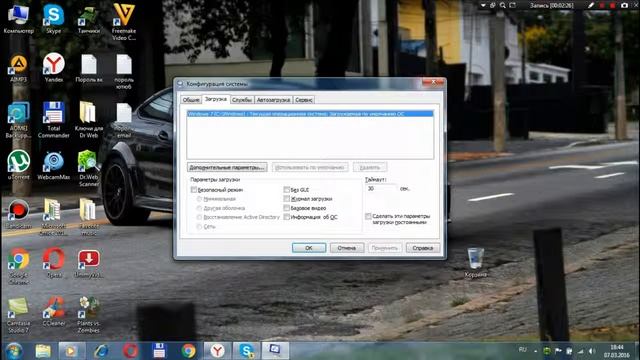This screenshot has width=640, height=360.
Task: Select the Plants vs. Zombies desktop icon
Action: (x=89, y=315)
